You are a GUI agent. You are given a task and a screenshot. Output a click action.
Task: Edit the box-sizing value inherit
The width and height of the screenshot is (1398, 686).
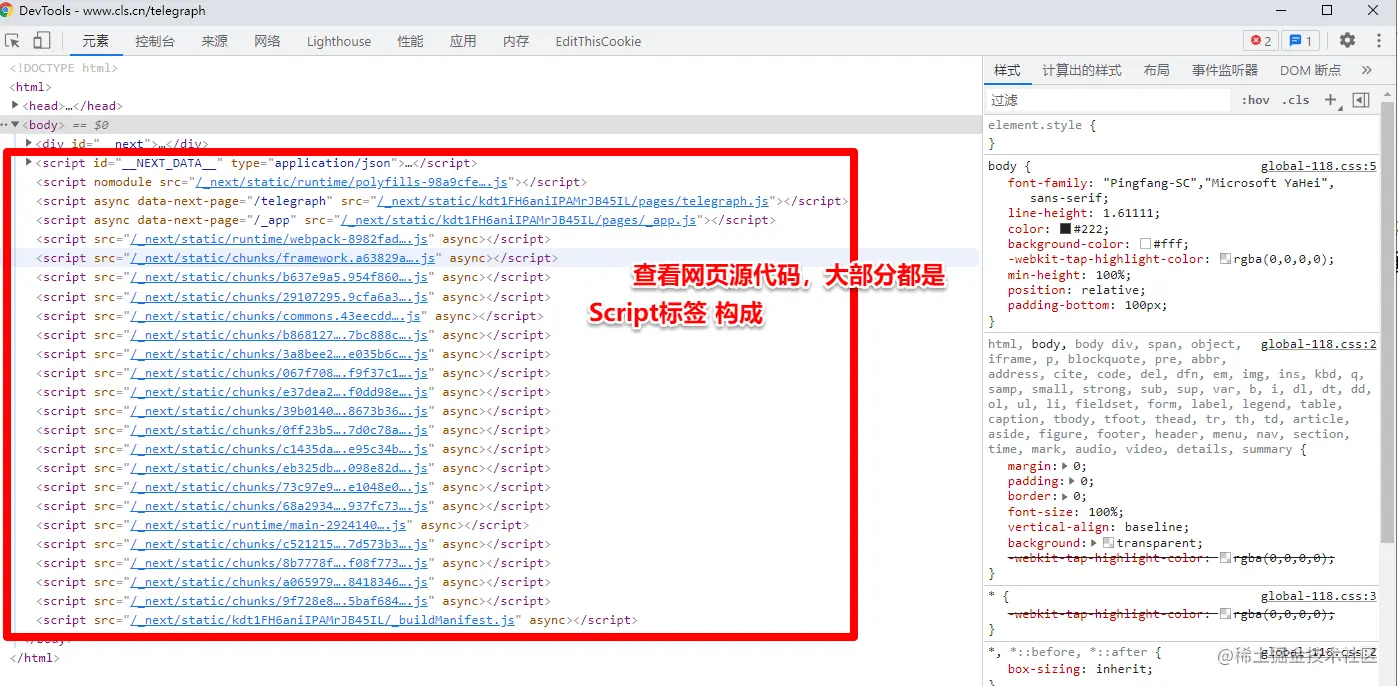pos(1122,669)
